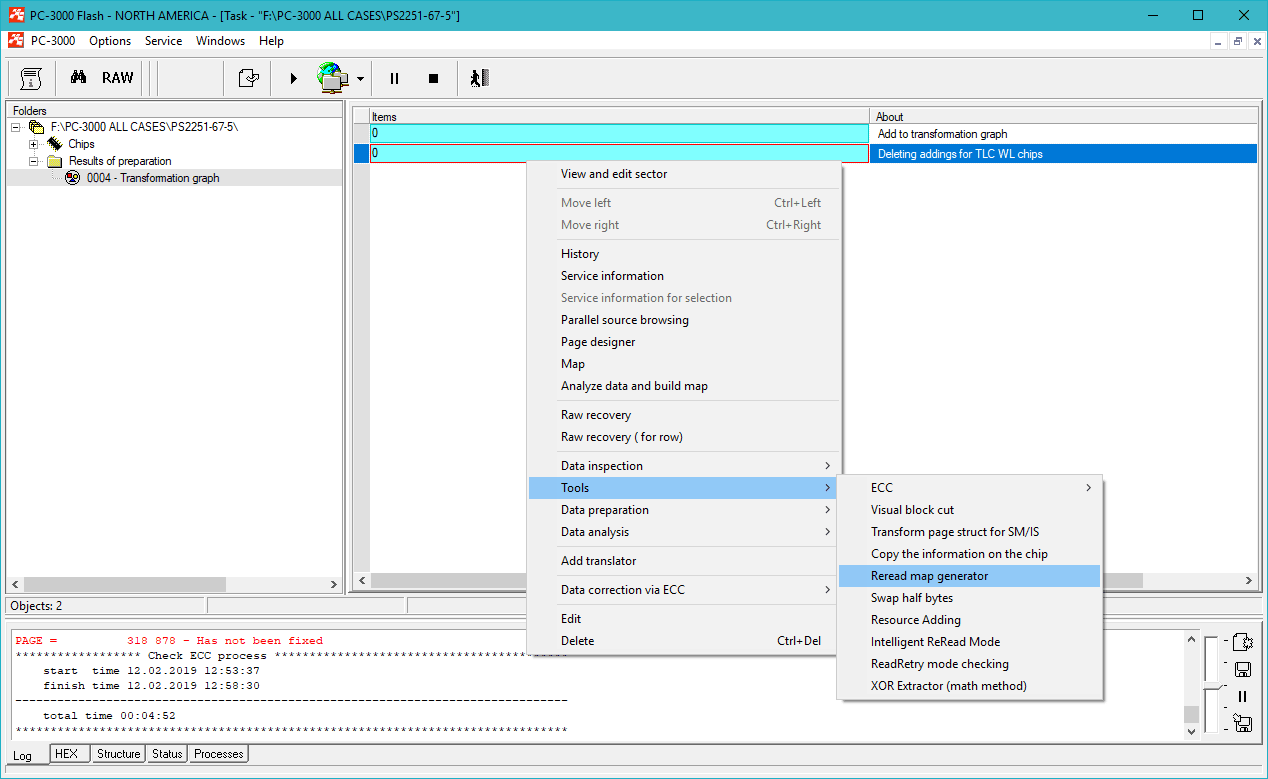Click the Play toolbar button

(294, 78)
